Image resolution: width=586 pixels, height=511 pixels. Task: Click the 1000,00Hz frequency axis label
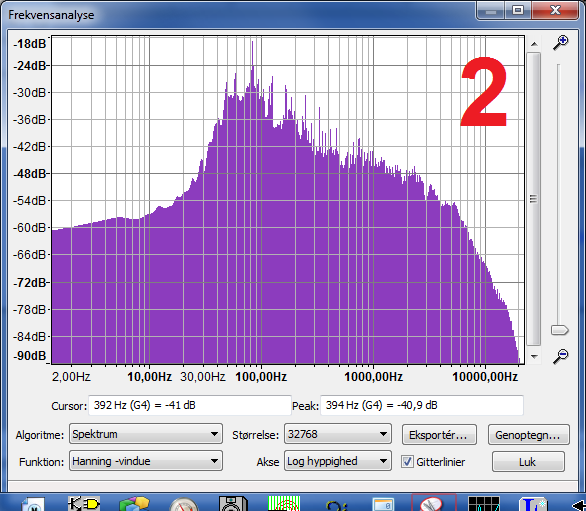(x=373, y=376)
